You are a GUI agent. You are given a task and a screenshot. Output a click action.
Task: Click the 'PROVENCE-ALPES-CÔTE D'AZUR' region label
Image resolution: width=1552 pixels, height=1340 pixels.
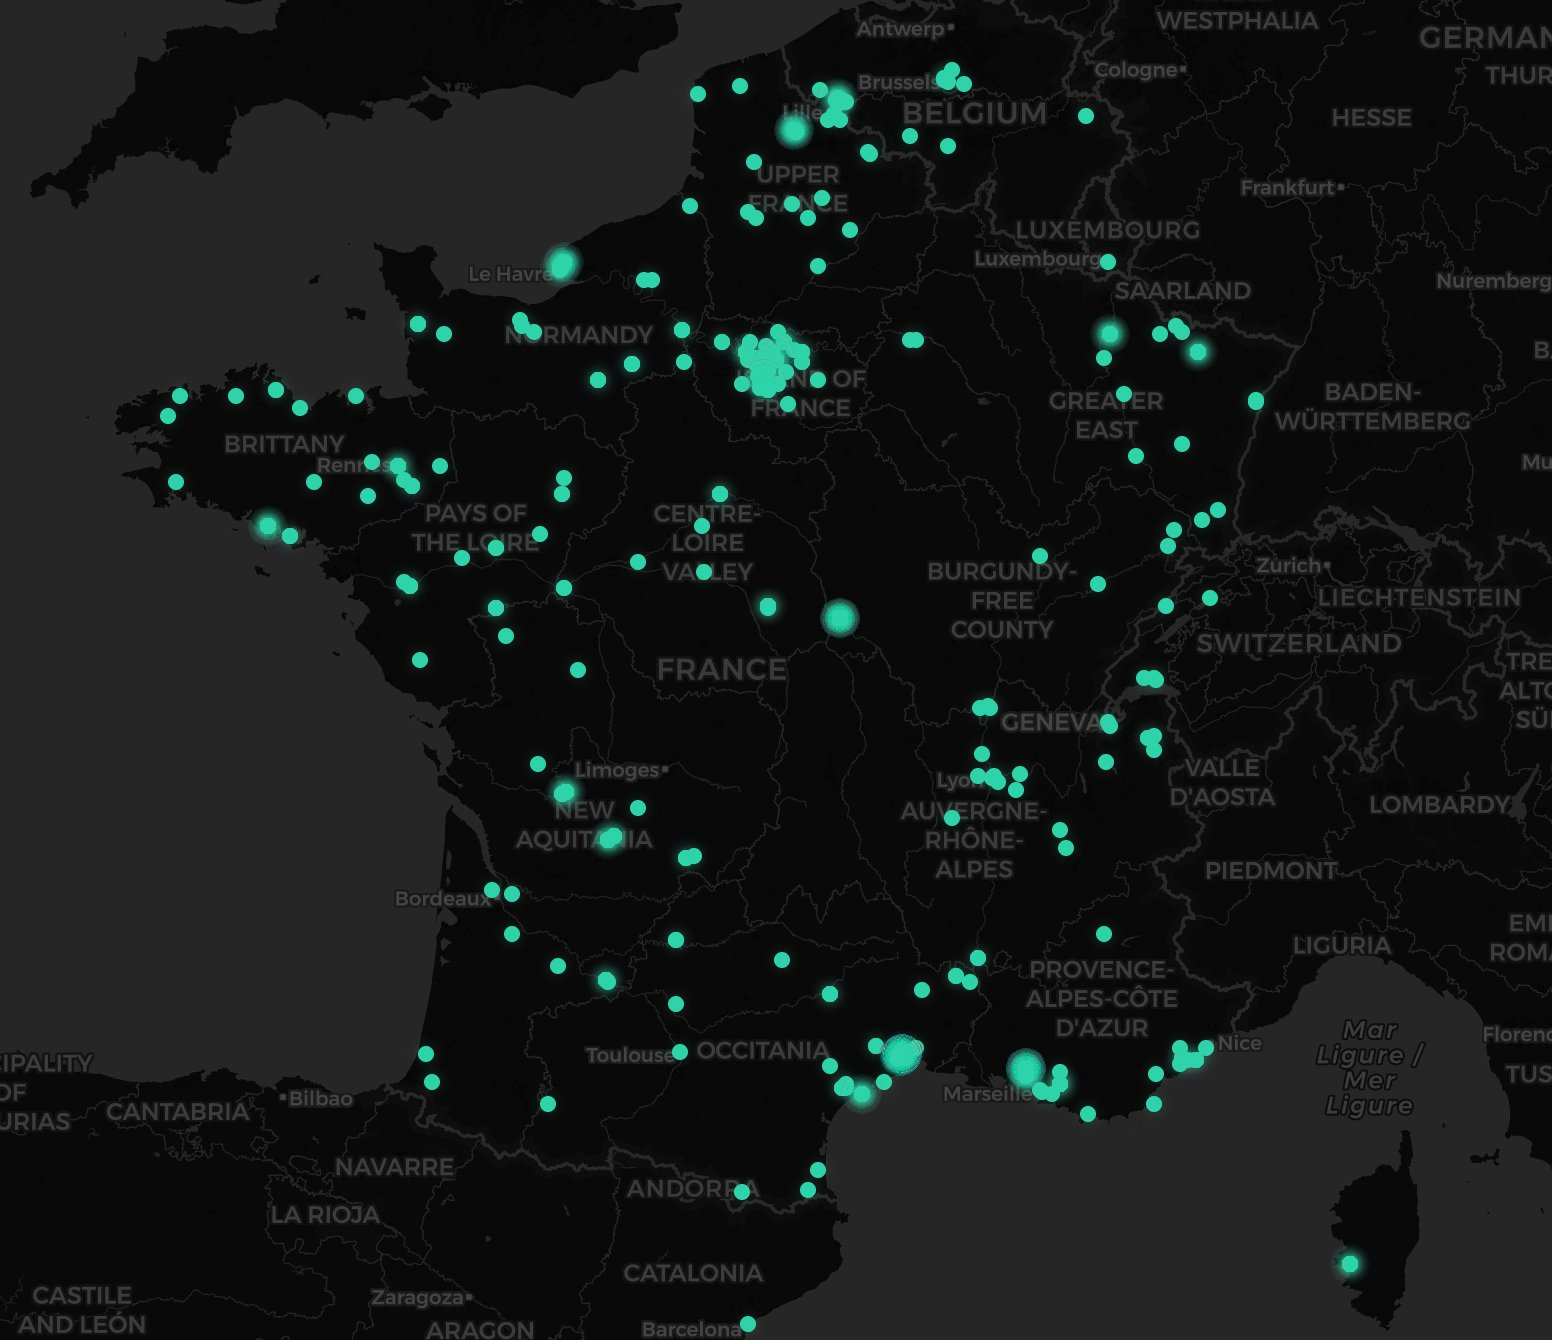1101,999
